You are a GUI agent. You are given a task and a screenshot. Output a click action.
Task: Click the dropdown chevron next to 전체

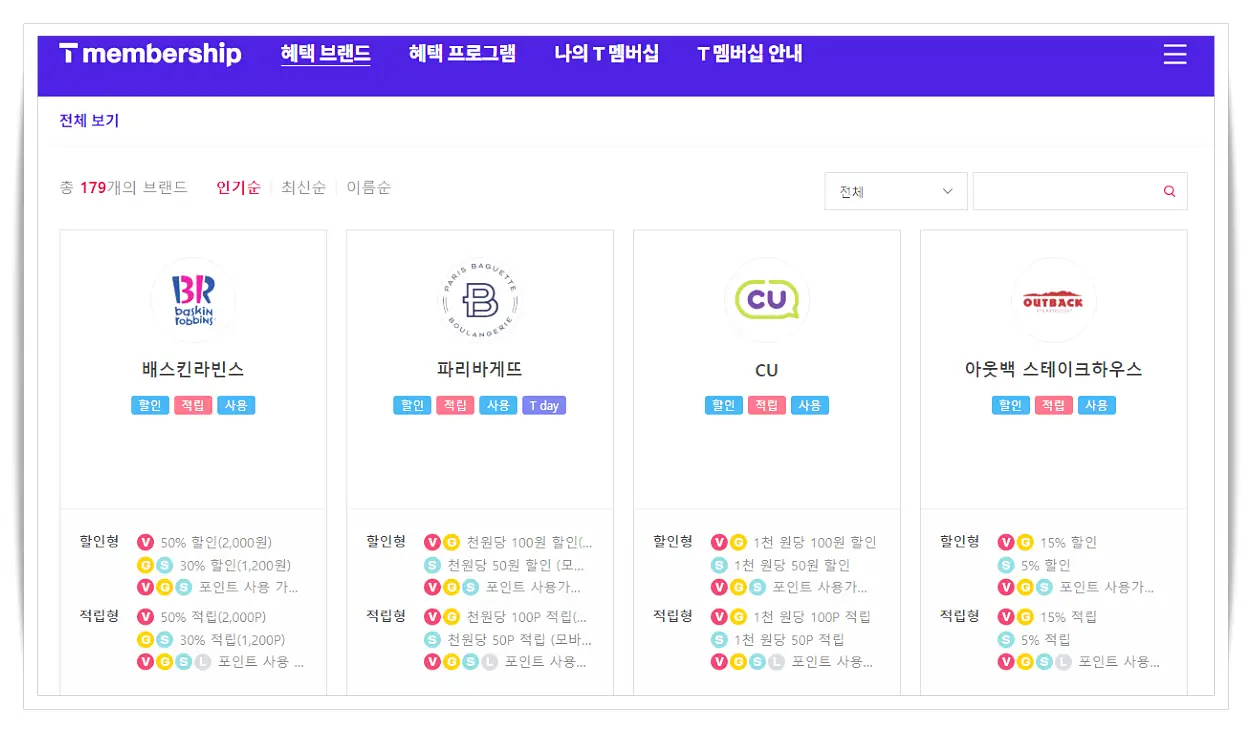click(944, 191)
